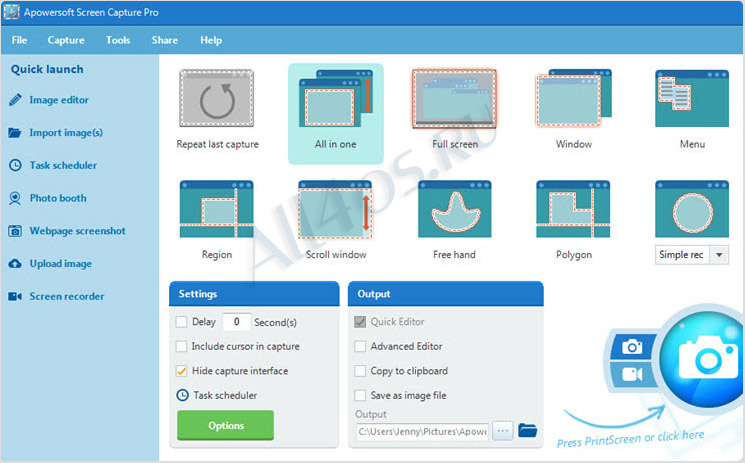The image size is (745, 463).
Task: Click the green Options button
Action: pyautogui.click(x=226, y=425)
